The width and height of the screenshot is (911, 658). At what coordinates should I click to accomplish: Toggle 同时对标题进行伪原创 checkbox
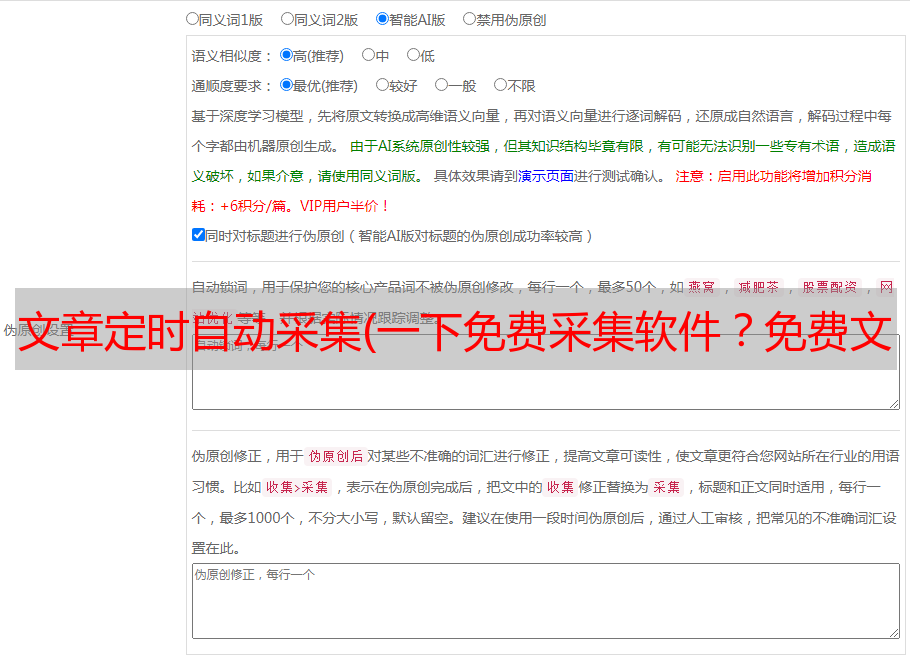[x=198, y=235]
